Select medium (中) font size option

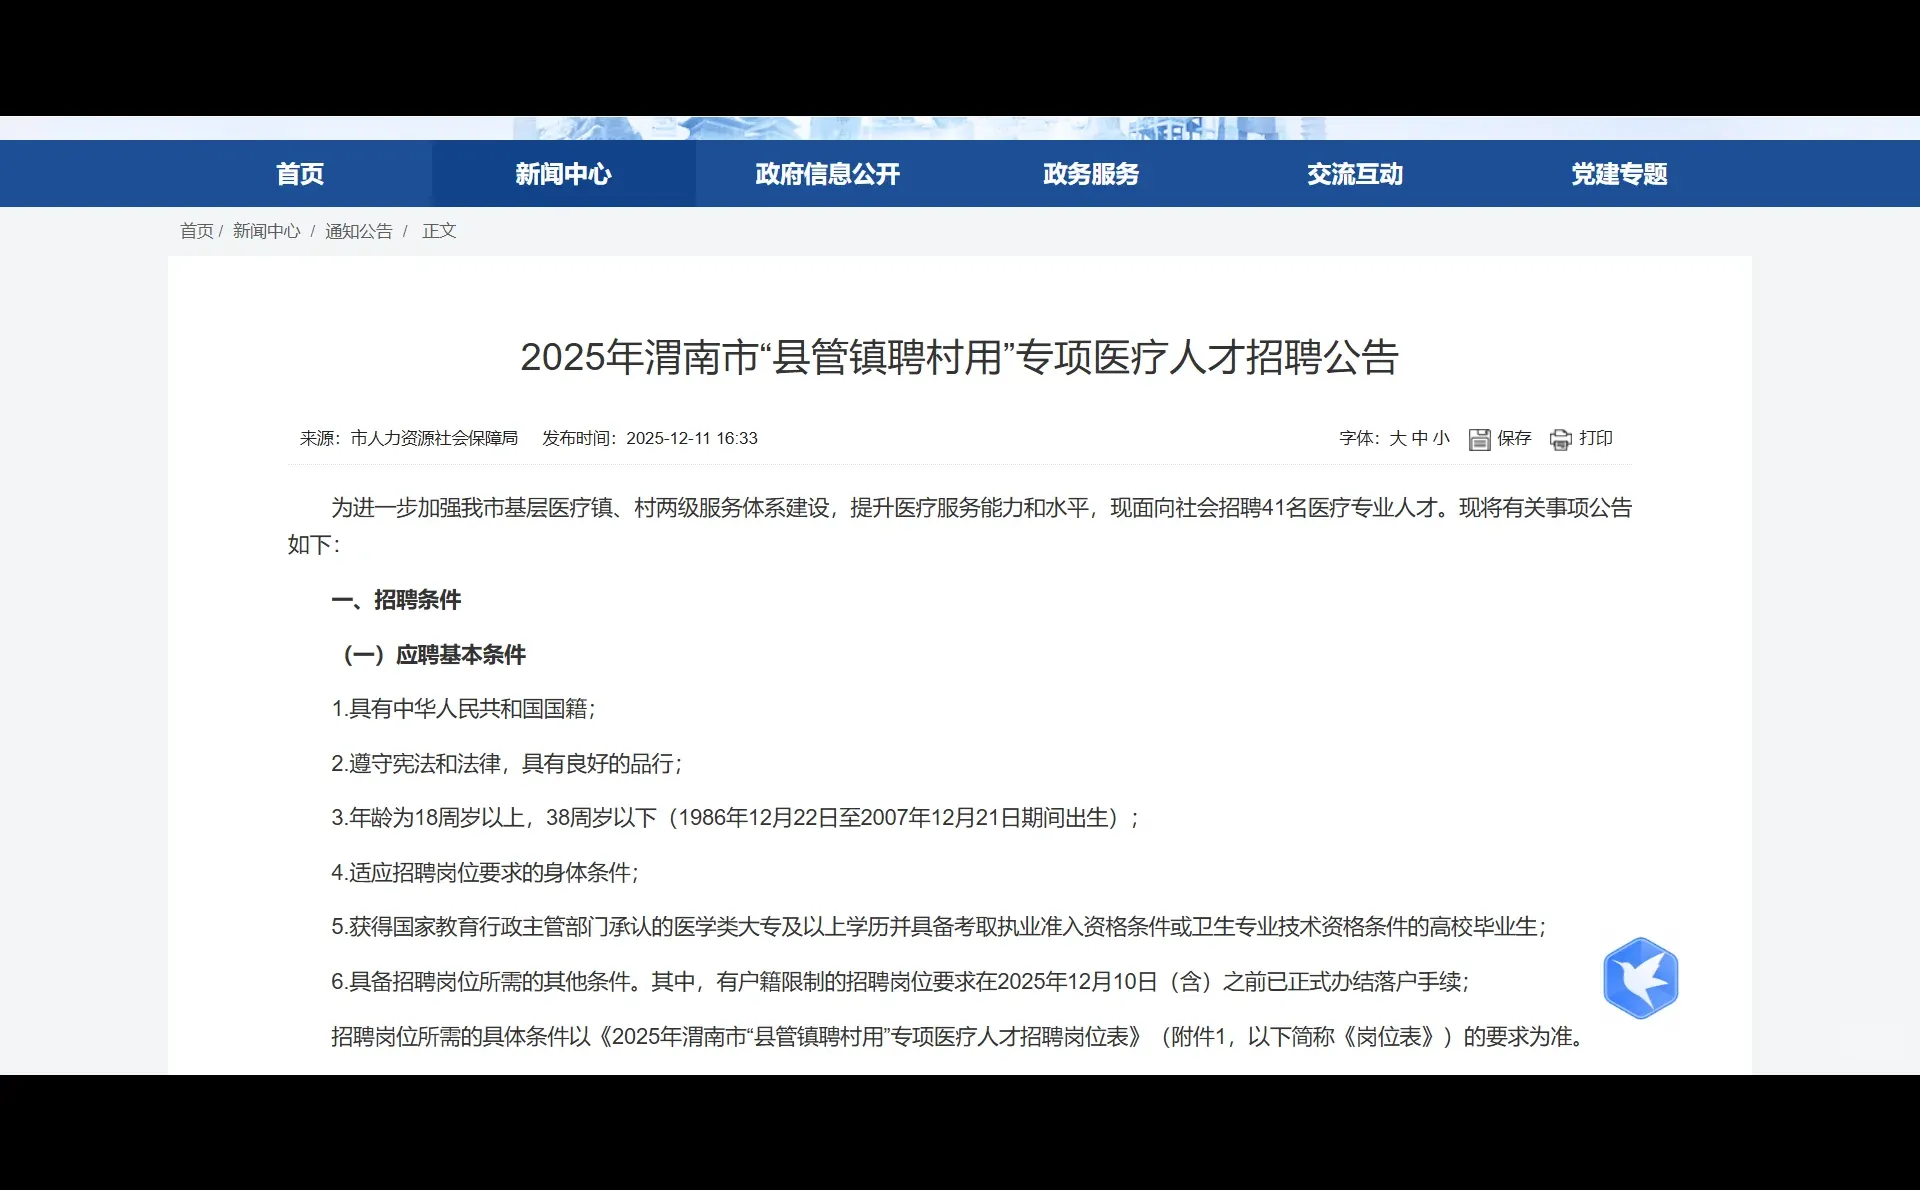click(x=1420, y=438)
